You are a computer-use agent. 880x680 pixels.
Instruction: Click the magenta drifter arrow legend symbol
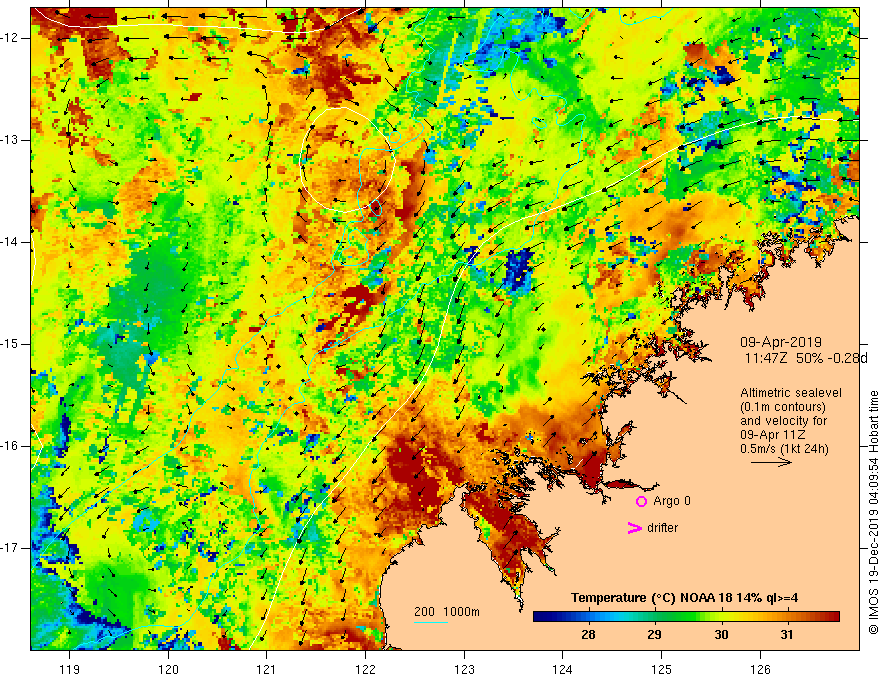634,528
